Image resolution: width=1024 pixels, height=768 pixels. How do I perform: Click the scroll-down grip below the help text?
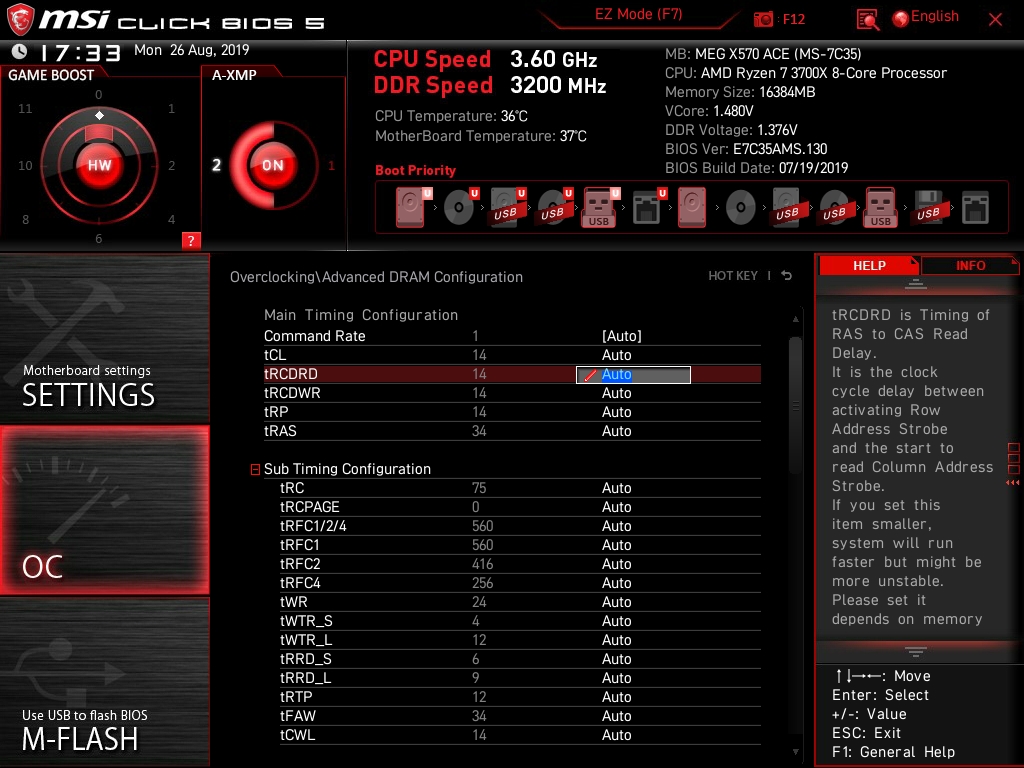tap(916, 652)
